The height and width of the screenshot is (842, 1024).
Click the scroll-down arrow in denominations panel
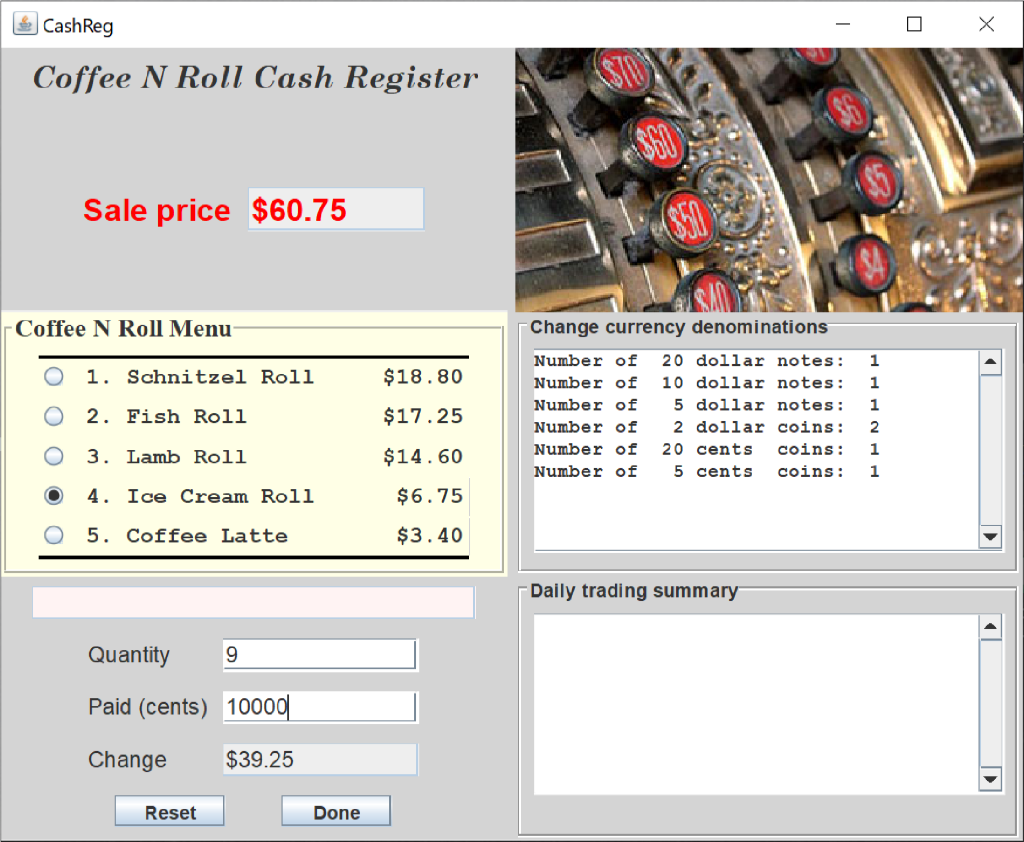coord(990,538)
